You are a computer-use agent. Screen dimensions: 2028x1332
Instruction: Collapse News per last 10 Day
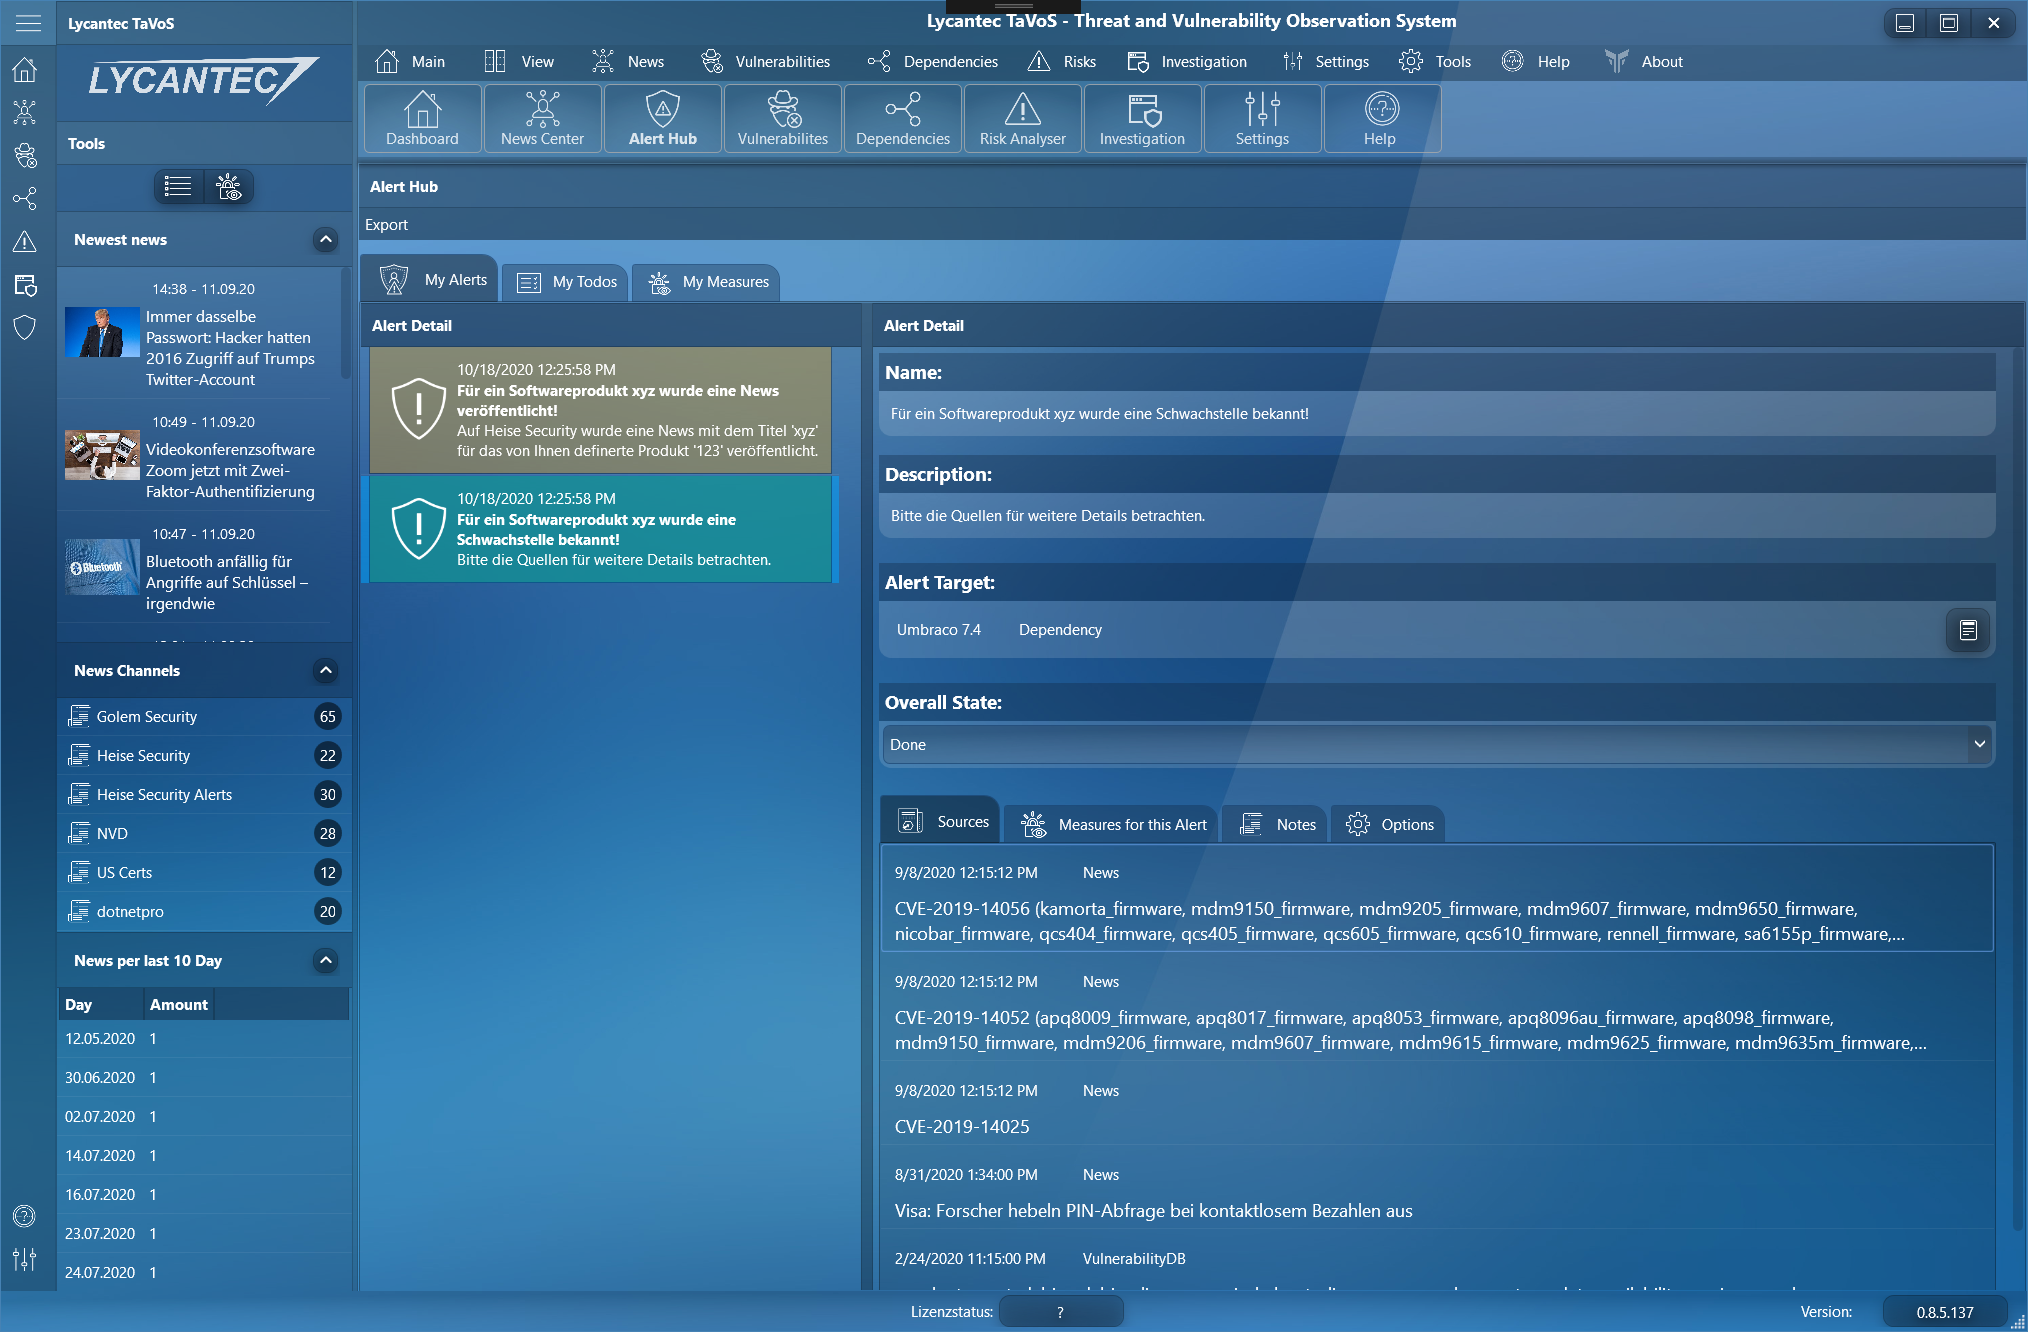(325, 961)
